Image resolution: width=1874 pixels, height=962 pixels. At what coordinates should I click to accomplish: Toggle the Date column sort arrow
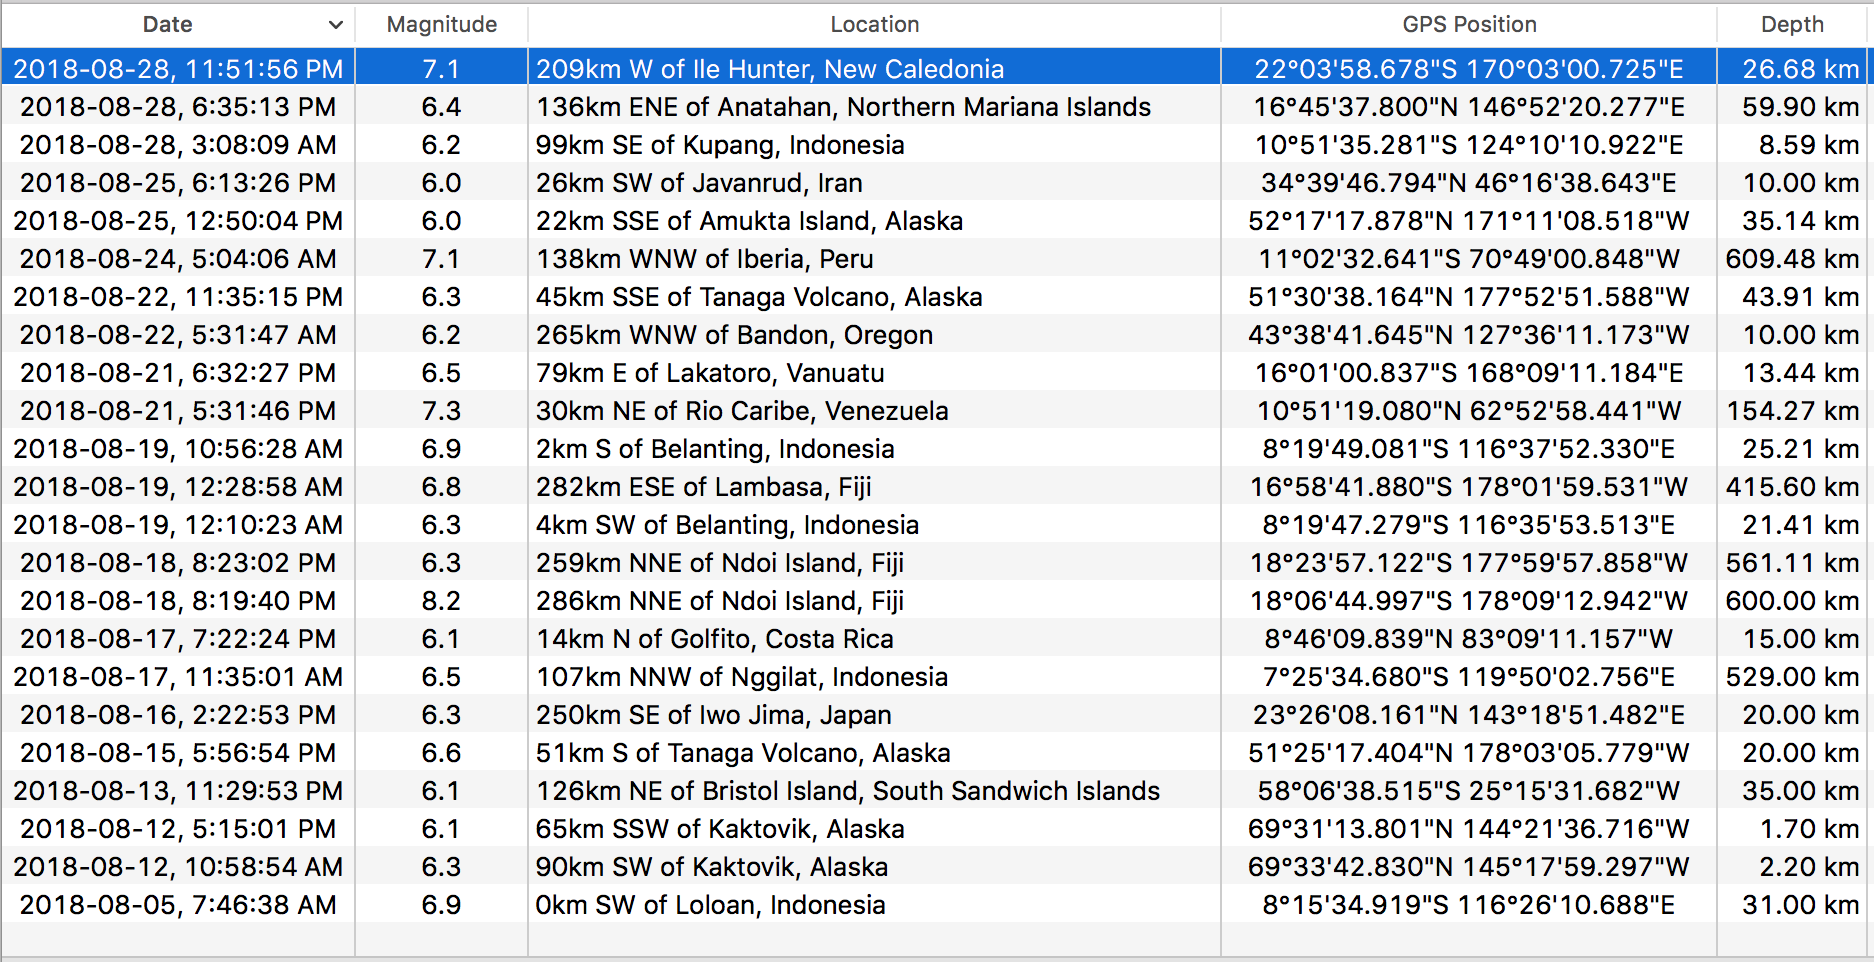[x=335, y=25]
